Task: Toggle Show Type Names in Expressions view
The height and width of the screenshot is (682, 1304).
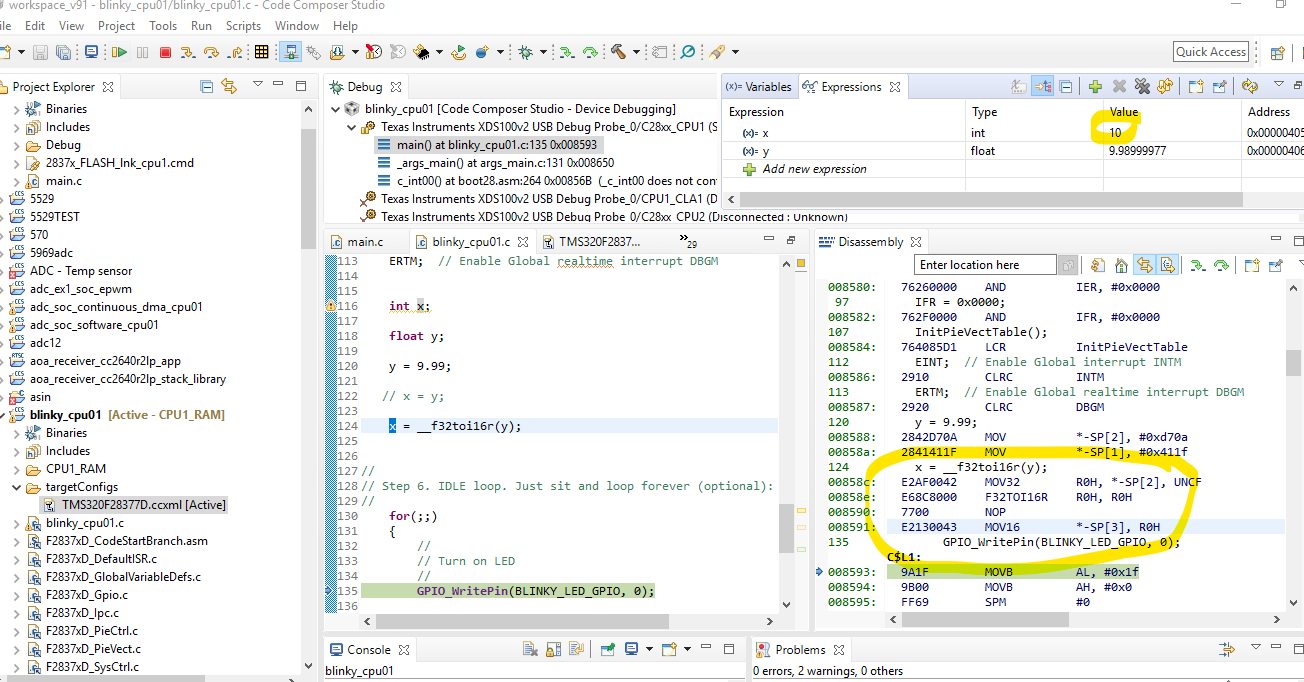Action: (x=1018, y=87)
